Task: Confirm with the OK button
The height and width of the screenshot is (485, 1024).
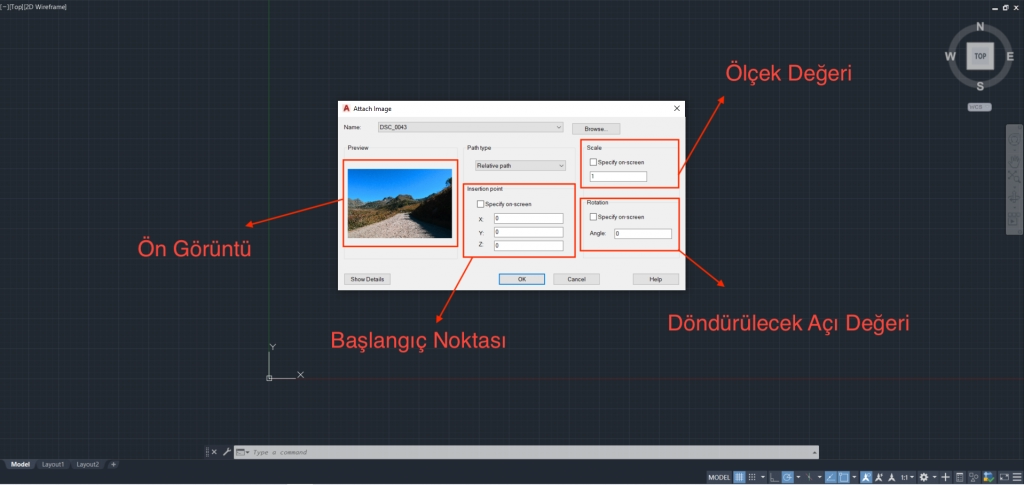Action: (522, 279)
